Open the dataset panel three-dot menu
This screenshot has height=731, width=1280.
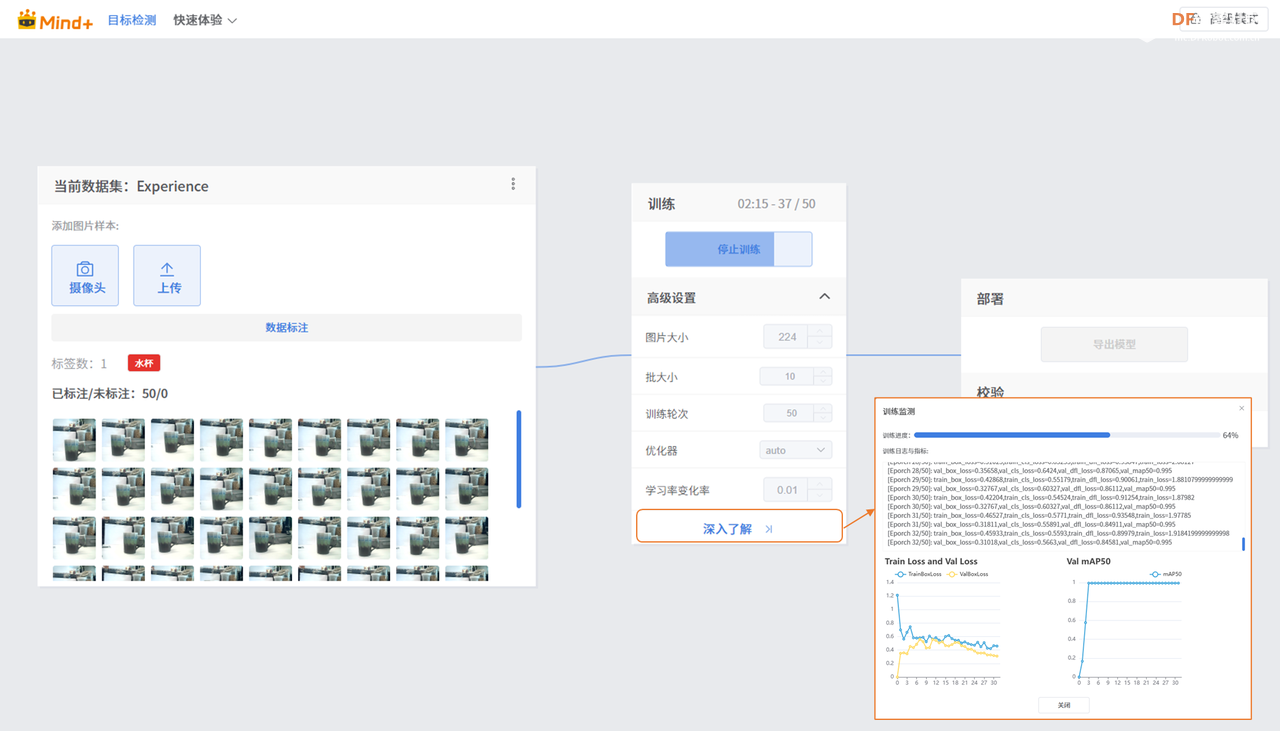[x=512, y=184]
